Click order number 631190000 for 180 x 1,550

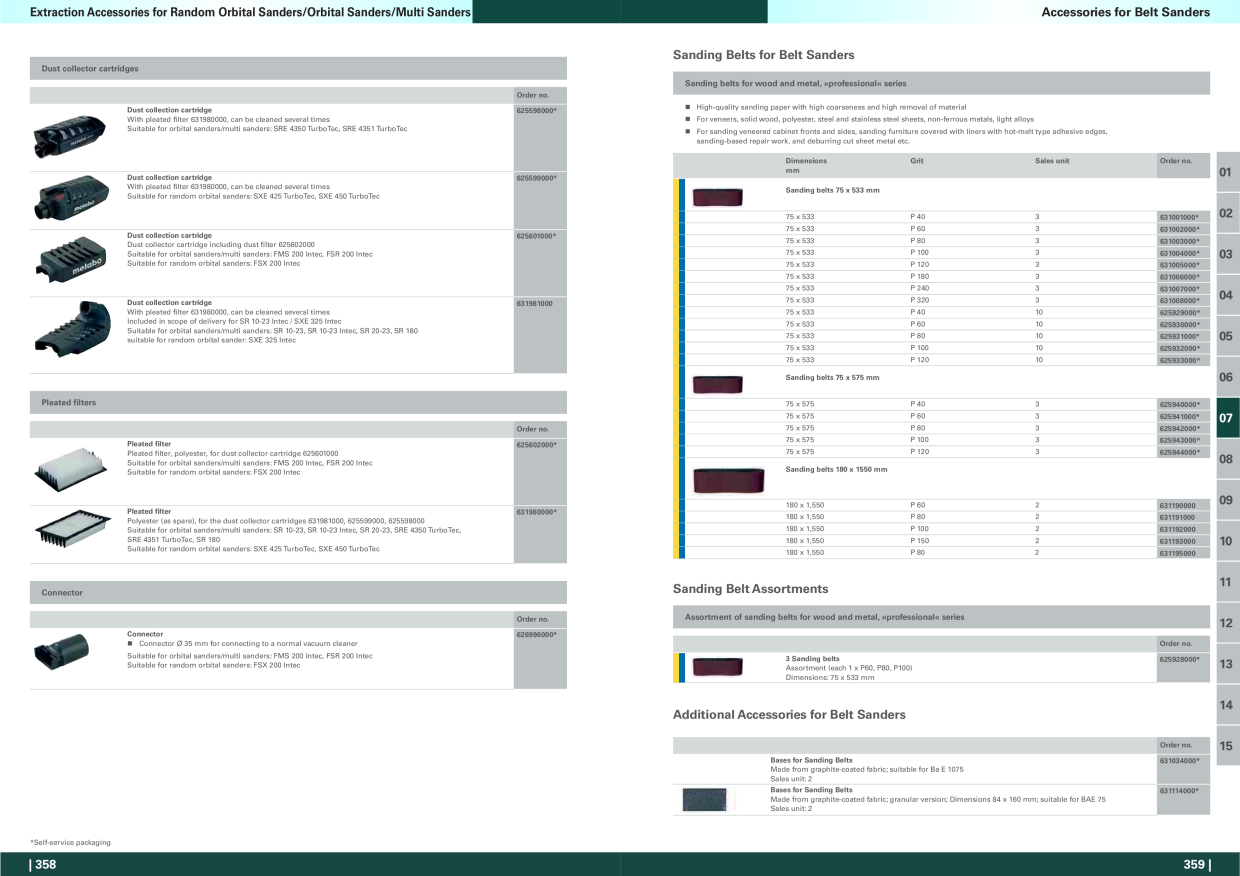click(1177, 505)
